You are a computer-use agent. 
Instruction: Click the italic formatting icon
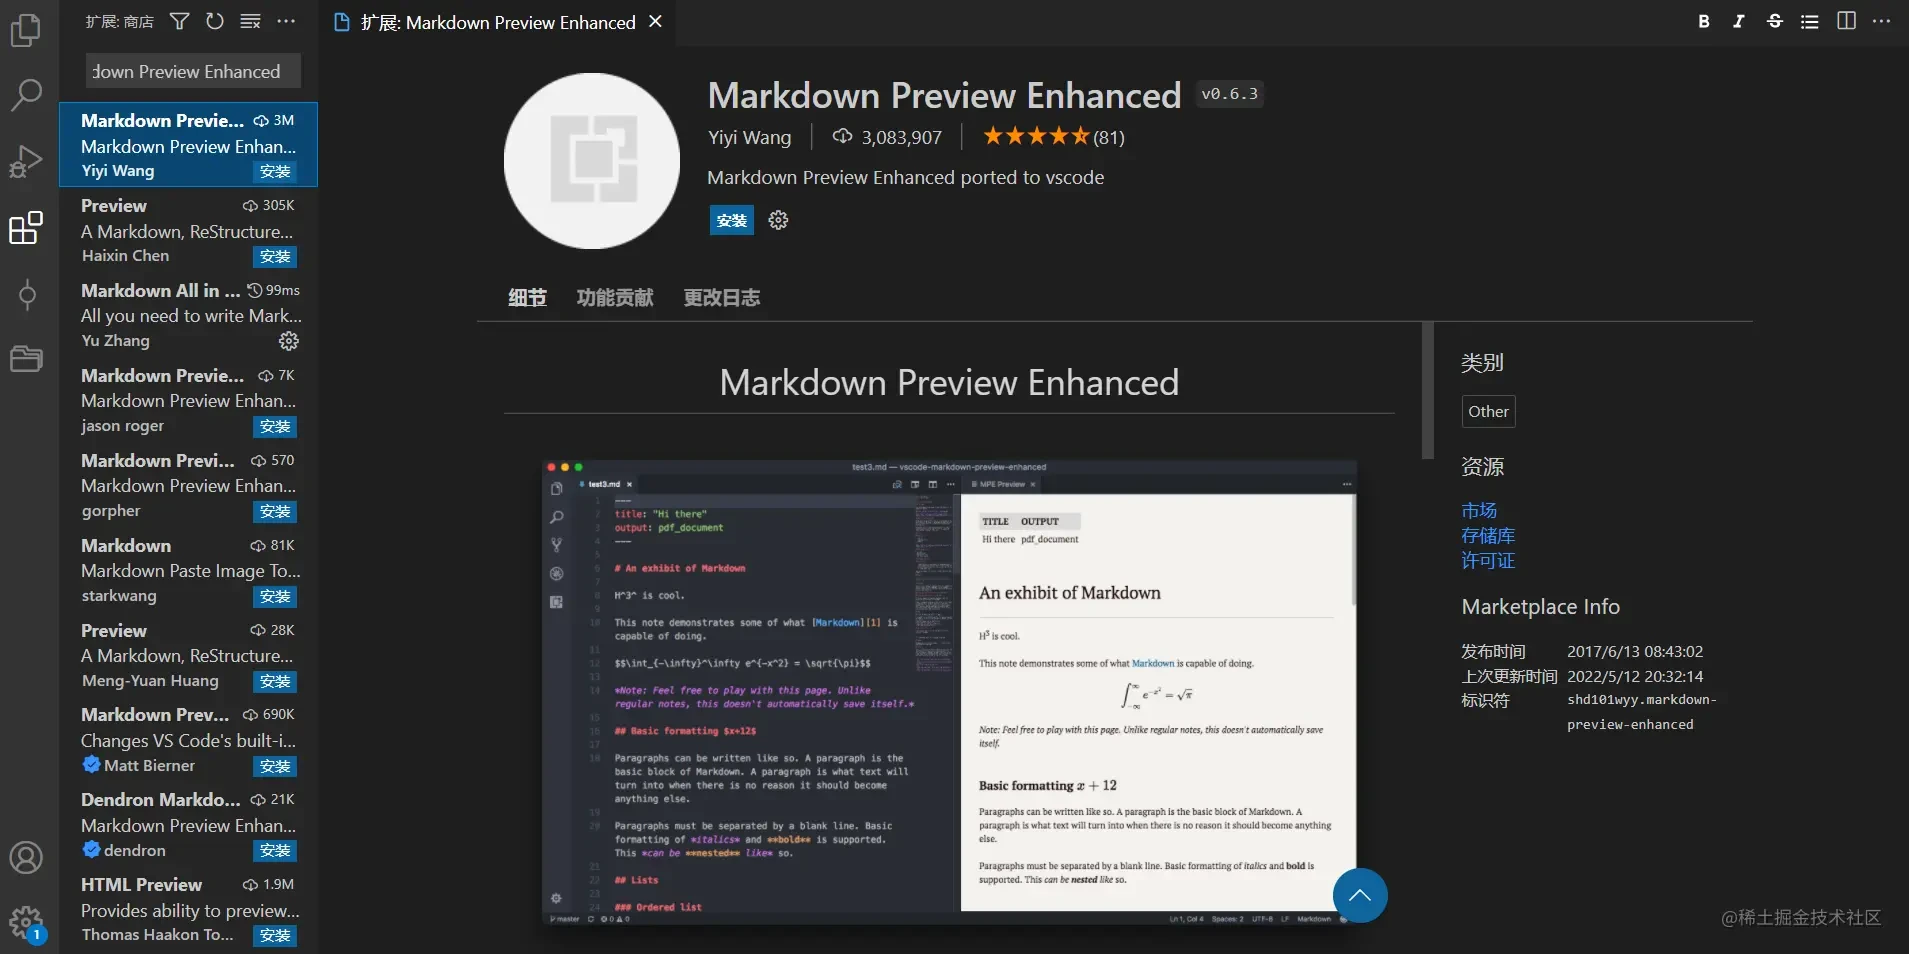pos(1739,21)
